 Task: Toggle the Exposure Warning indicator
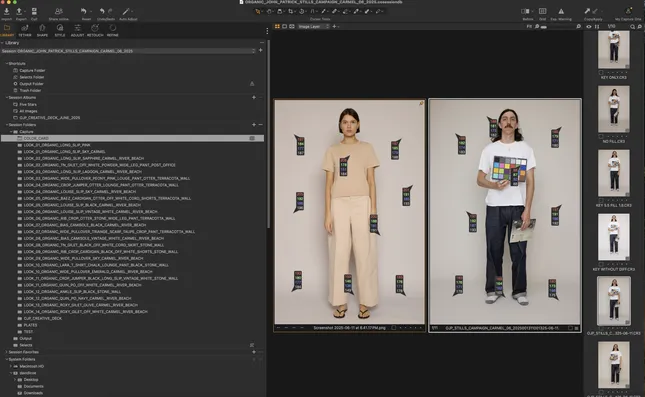coord(561,12)
